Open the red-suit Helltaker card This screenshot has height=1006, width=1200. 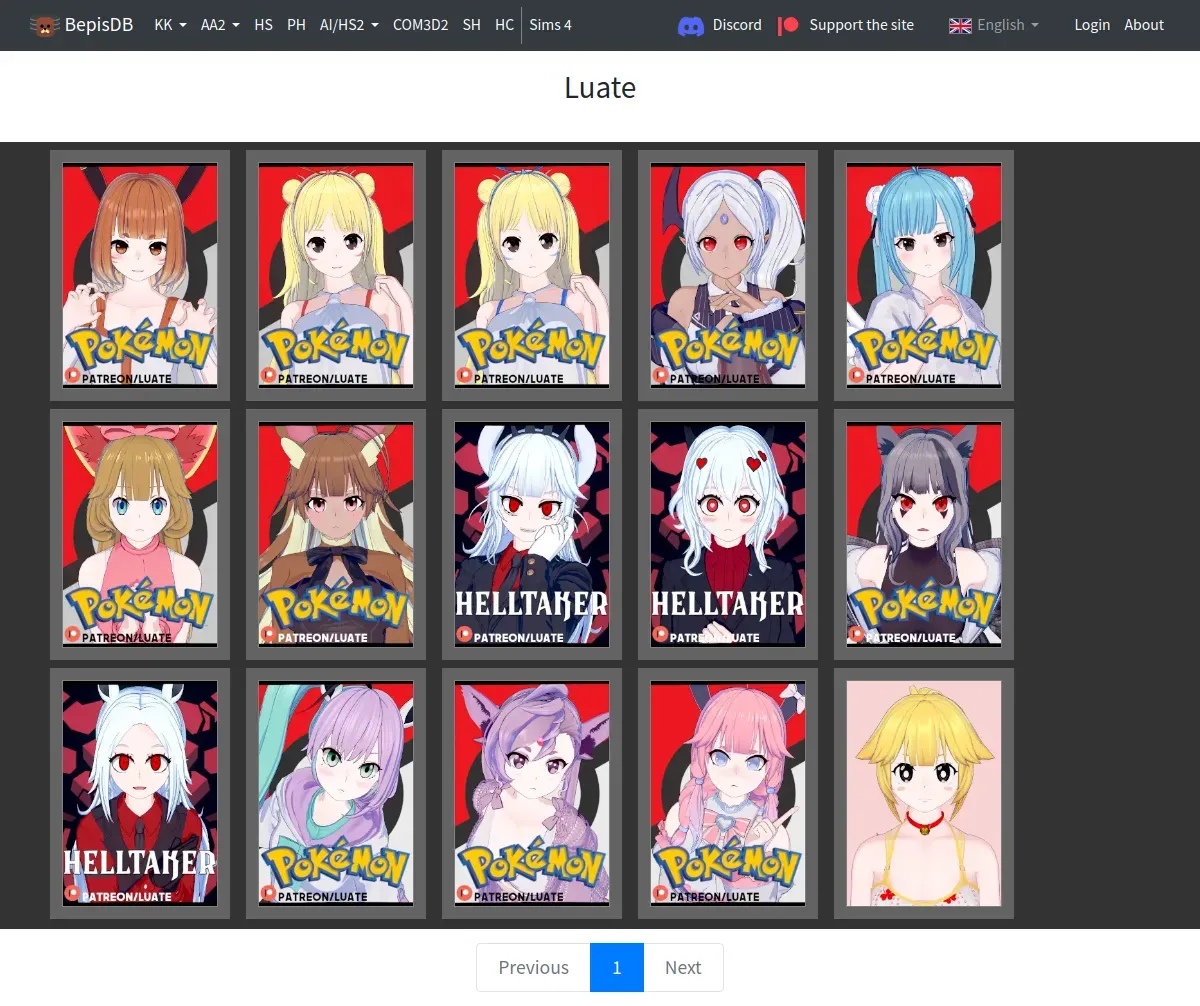pos(140,793)
